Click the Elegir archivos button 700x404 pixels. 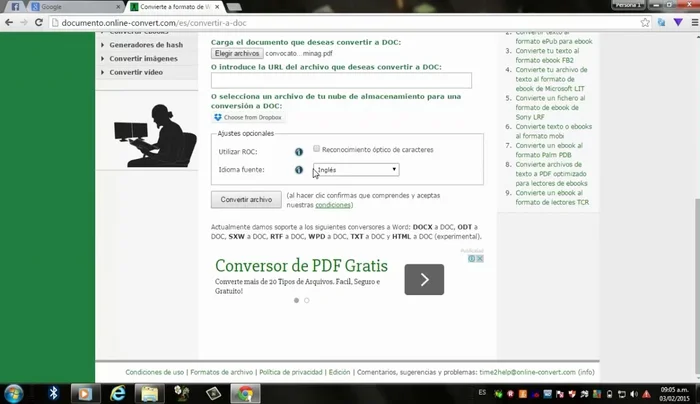(237, 53)
